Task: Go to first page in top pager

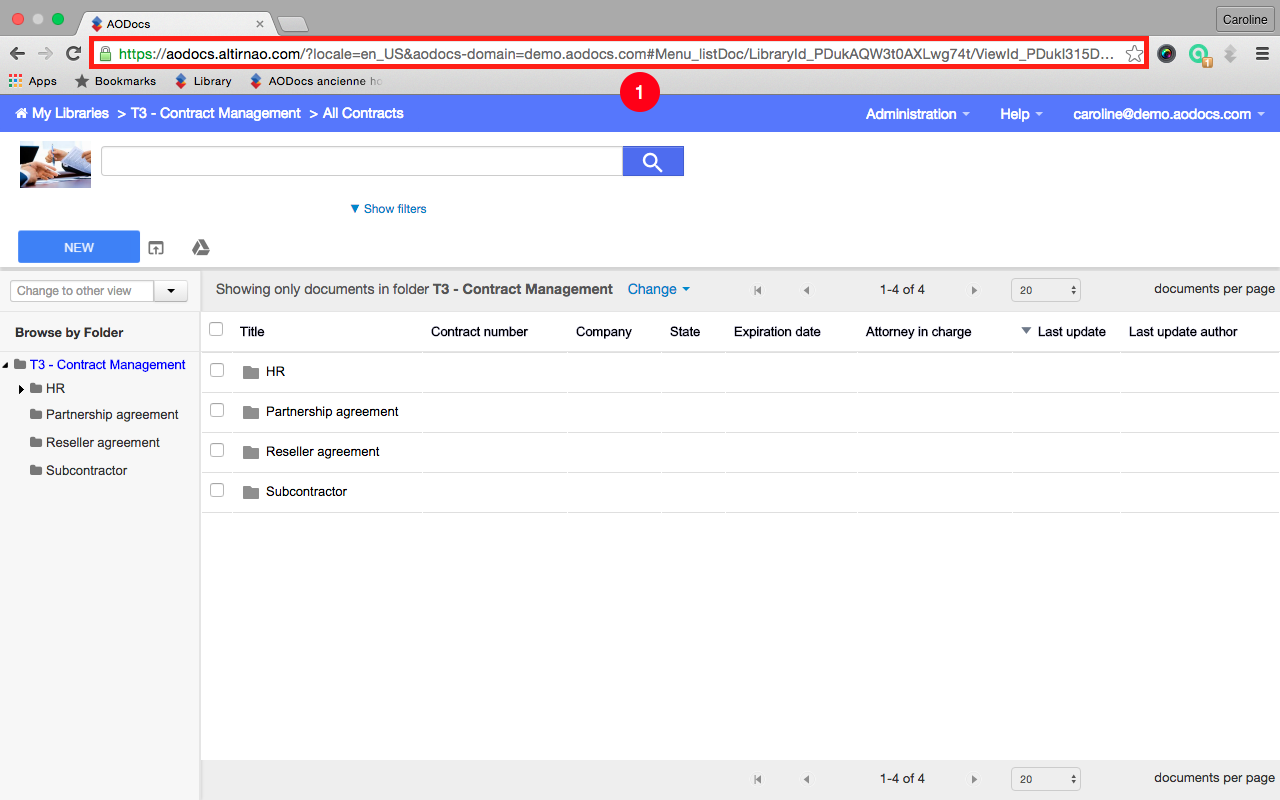Action: [x=758, y=290]
